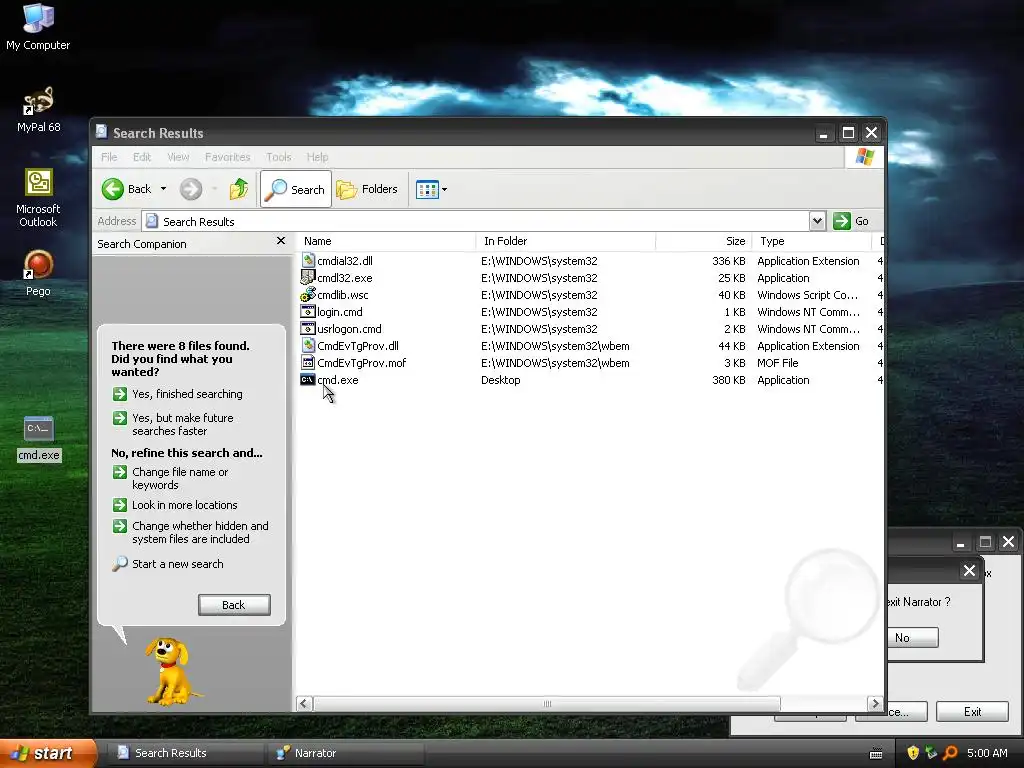
Task: Click the Go button
Action: (x=851, y=221)
